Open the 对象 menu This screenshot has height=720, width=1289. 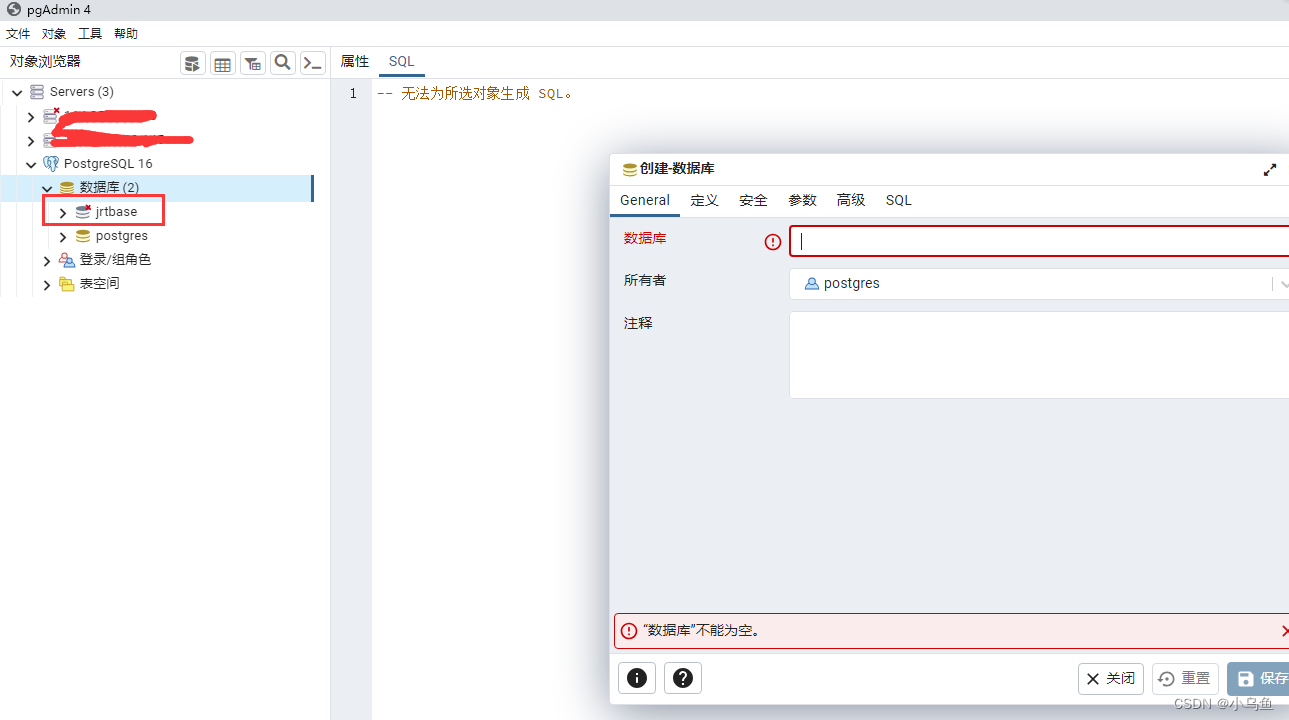[x=54, y=34]
